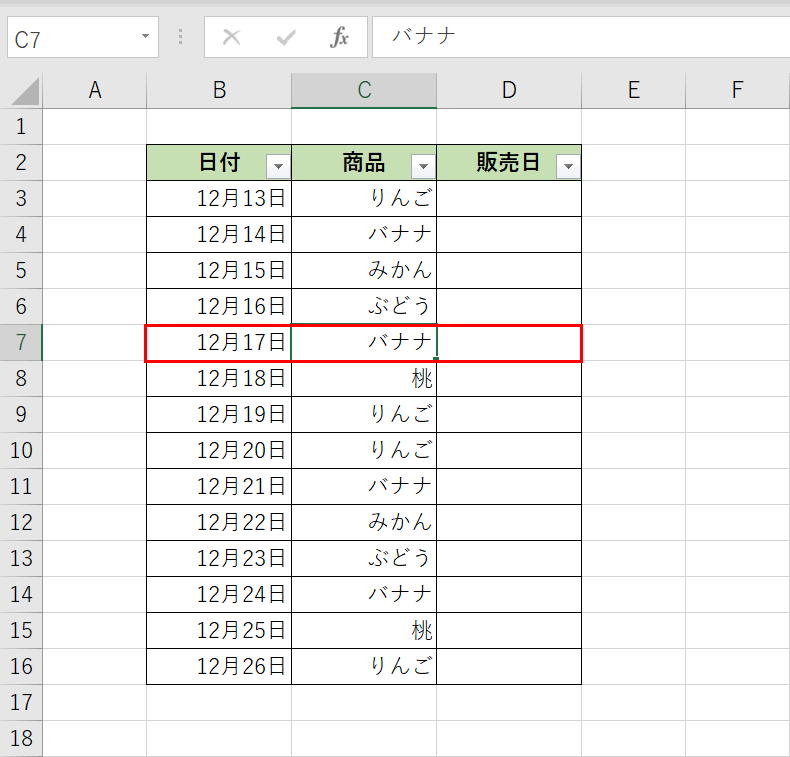Click the formula bar resize handle dots
The height and width of the screenshot is (757, 790).
click(180, 37)
